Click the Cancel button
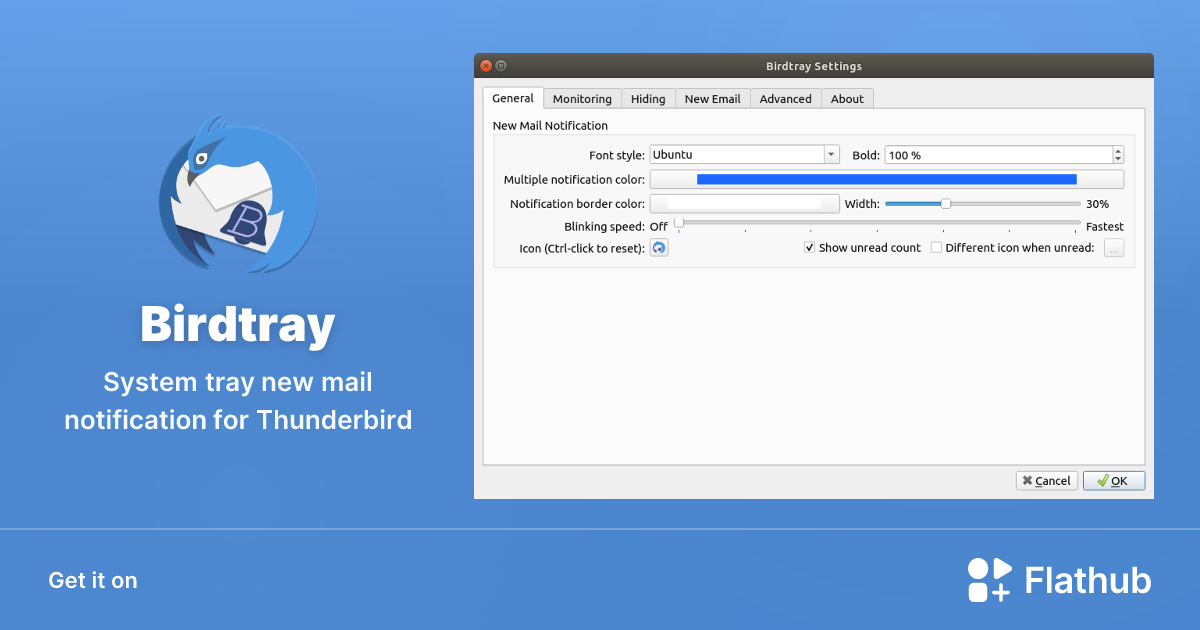Image resolution: width=1200 pixels, height=630 pixels. (x=1046, y=480)
